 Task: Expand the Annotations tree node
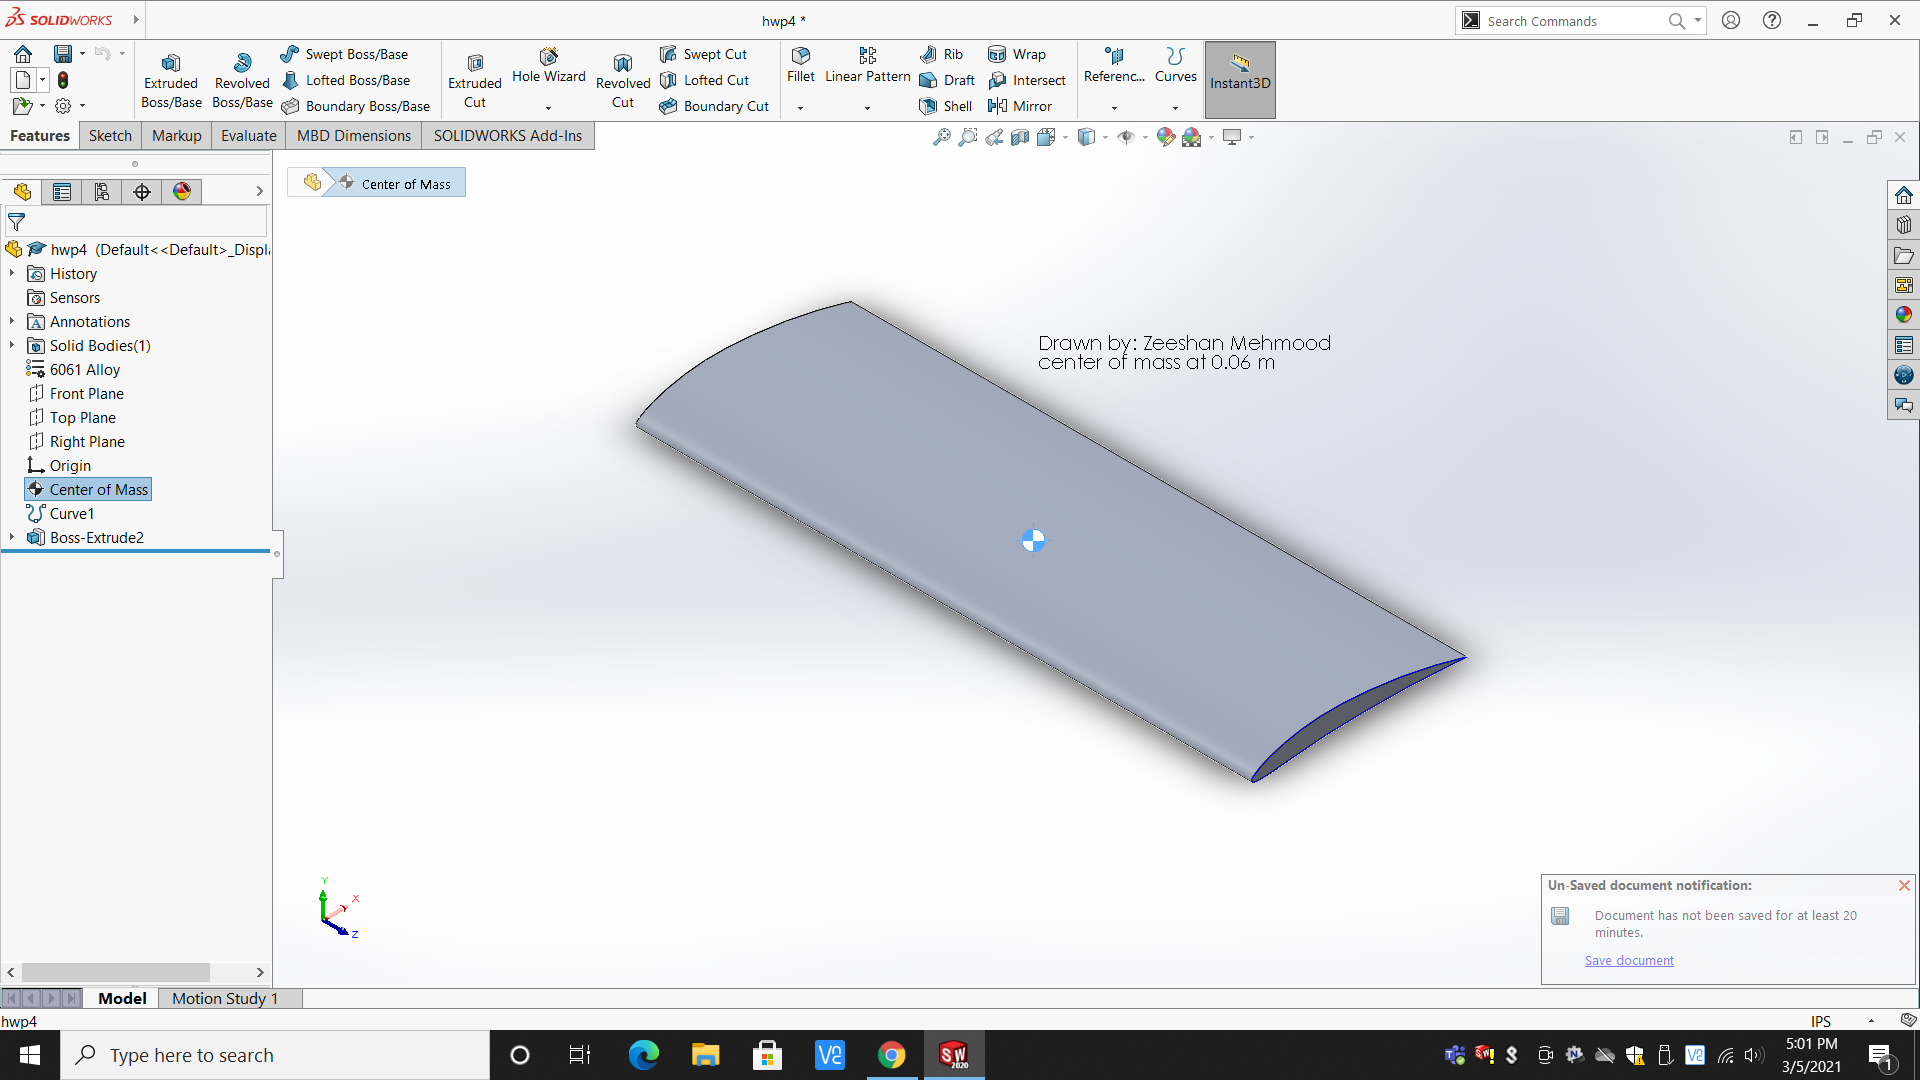(x=12, y=321)
